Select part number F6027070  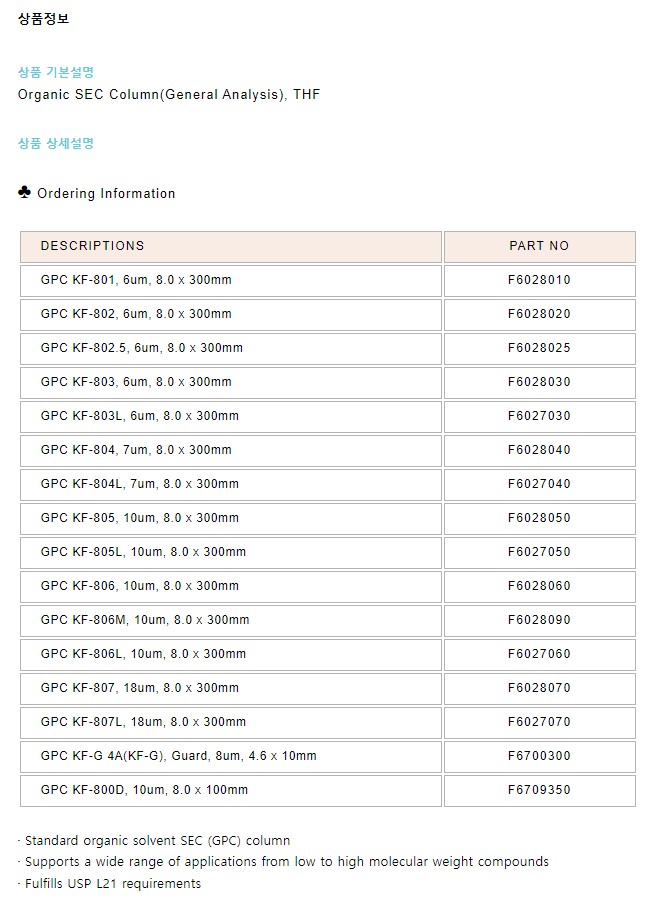click(539, 722)
